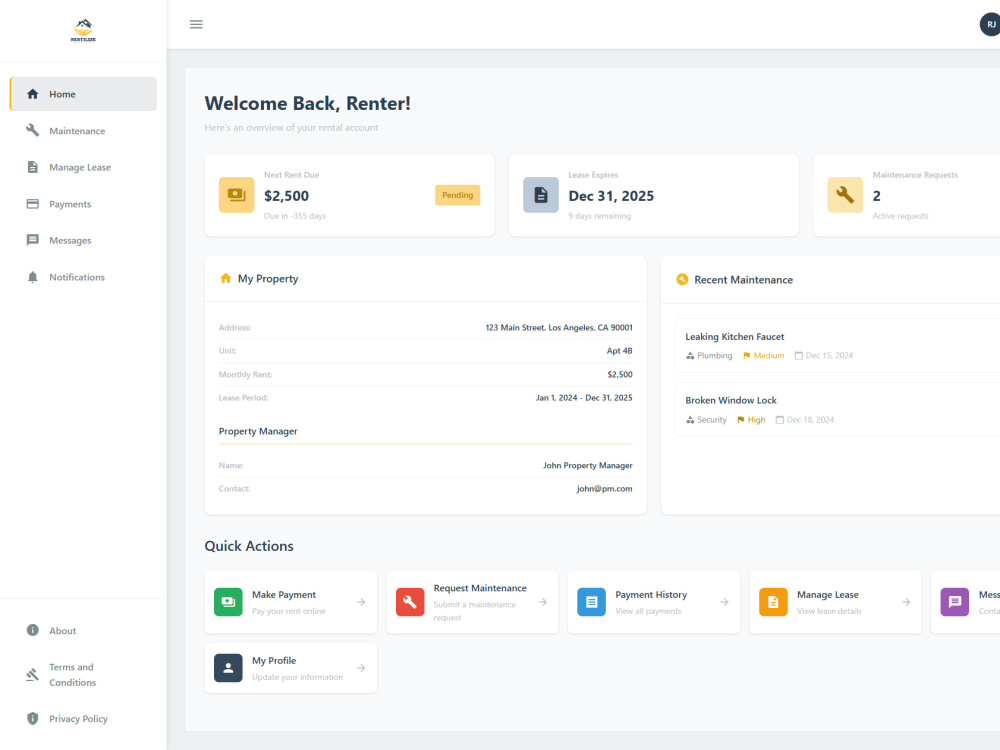
Task: Click the $2,500 Next Rent Due amount
Action: 286,196
